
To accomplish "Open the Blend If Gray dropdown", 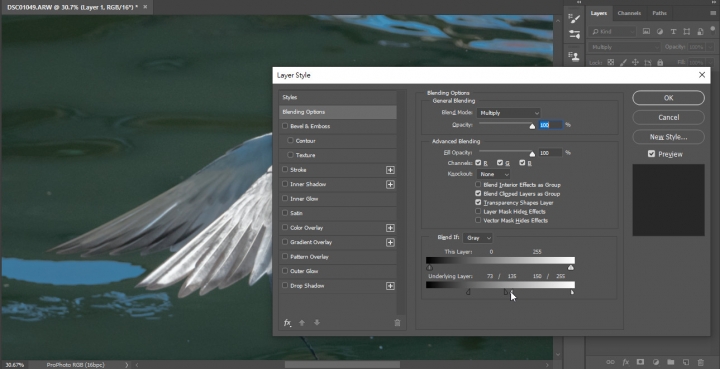I will coord(478,238).
